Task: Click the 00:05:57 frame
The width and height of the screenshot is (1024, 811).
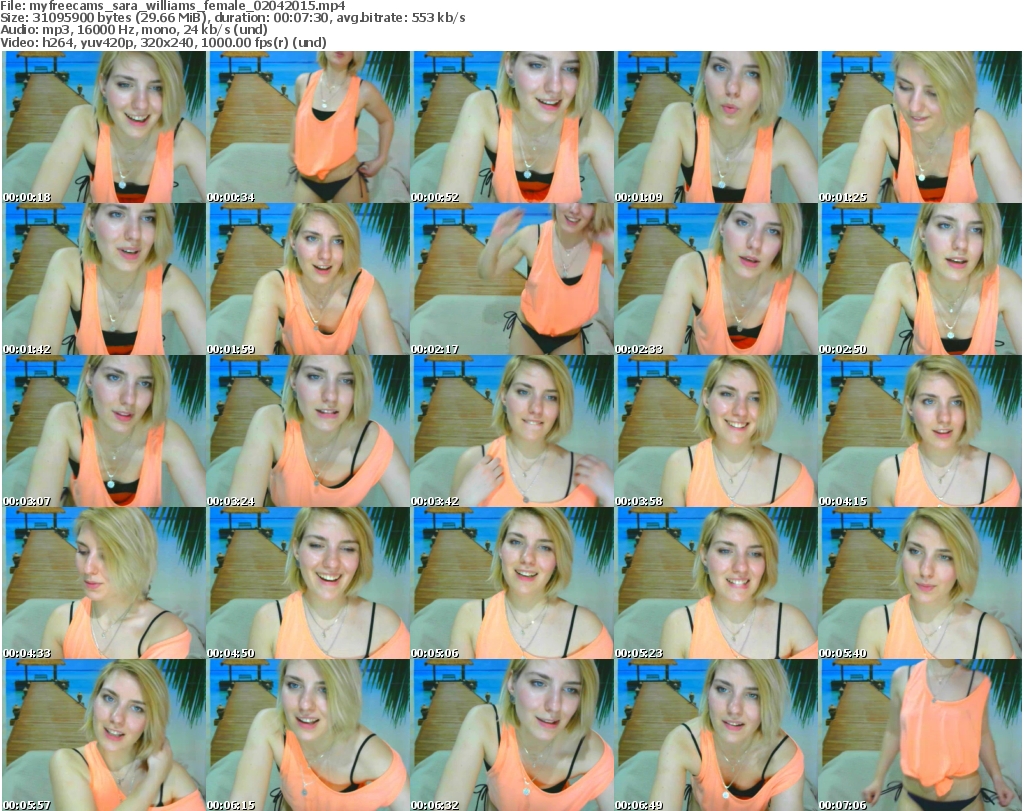Action: point(104,735)
